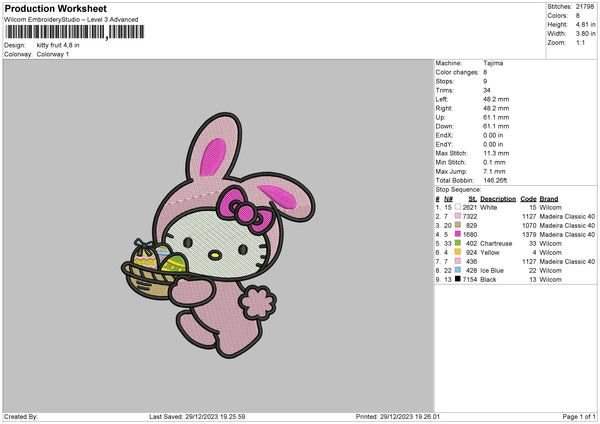Select the 'Colorway 1' value

pos(53,54)
